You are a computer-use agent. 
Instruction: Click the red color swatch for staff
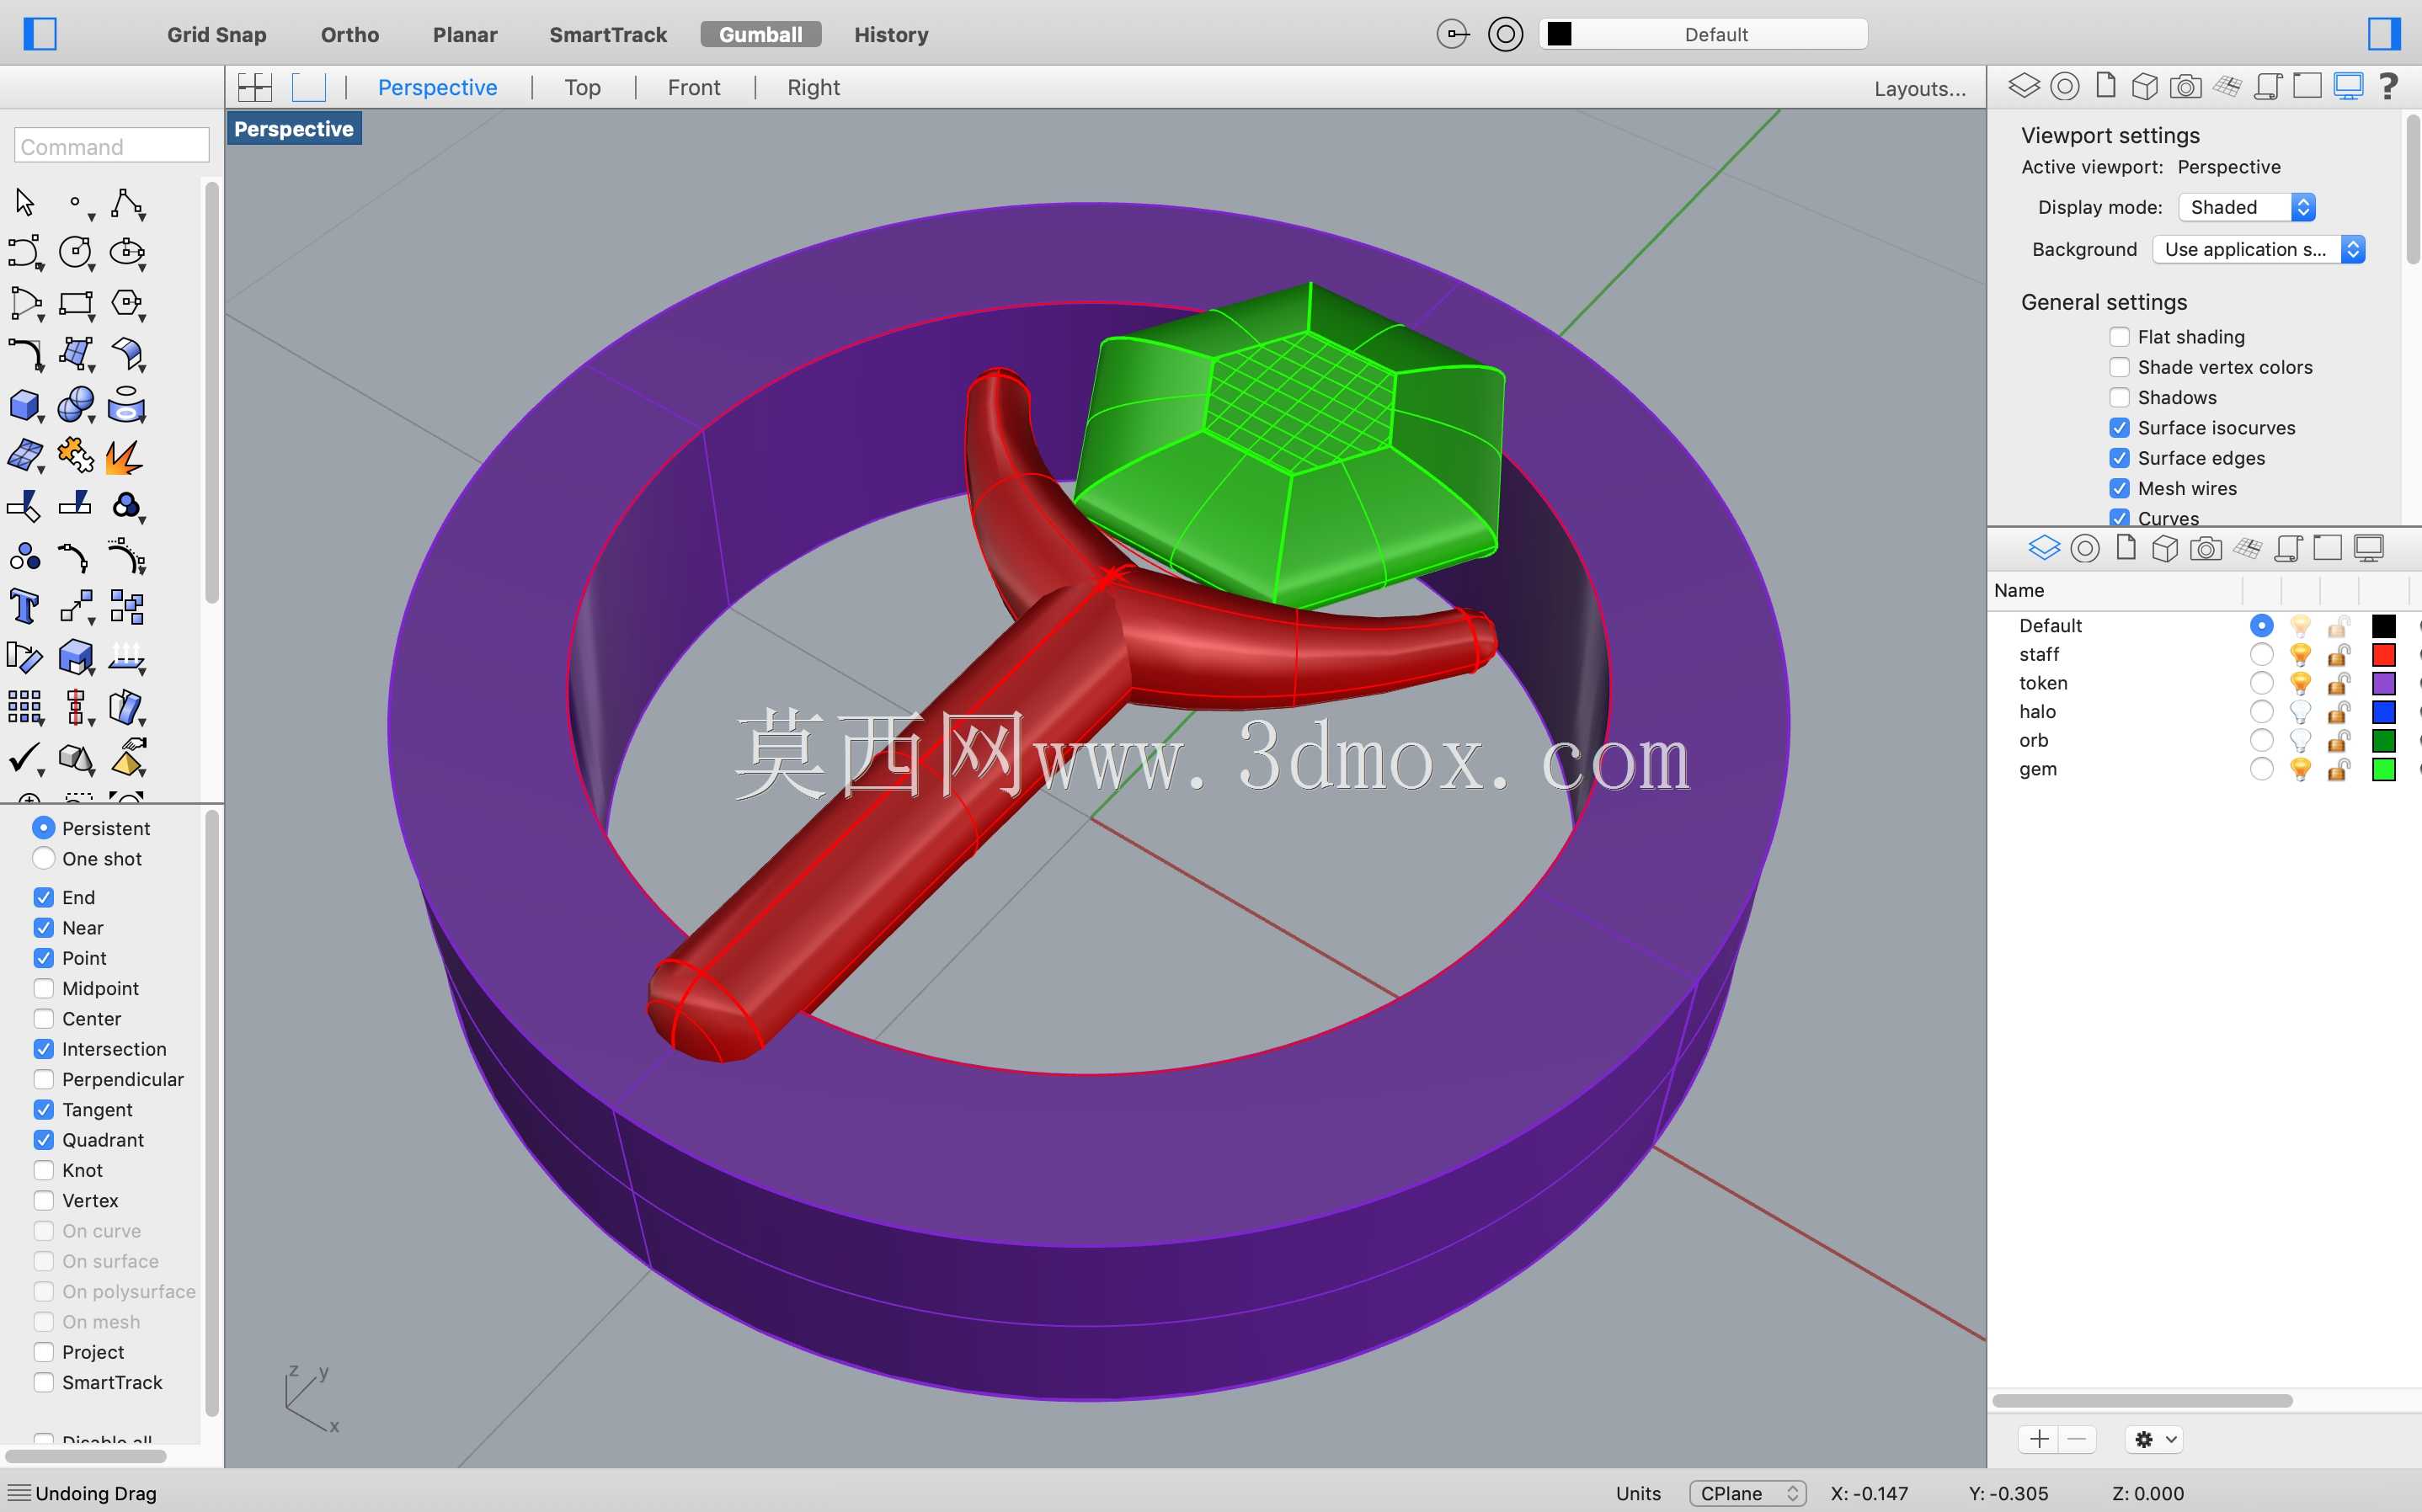pyautogui.click(x=2384, y=654)
